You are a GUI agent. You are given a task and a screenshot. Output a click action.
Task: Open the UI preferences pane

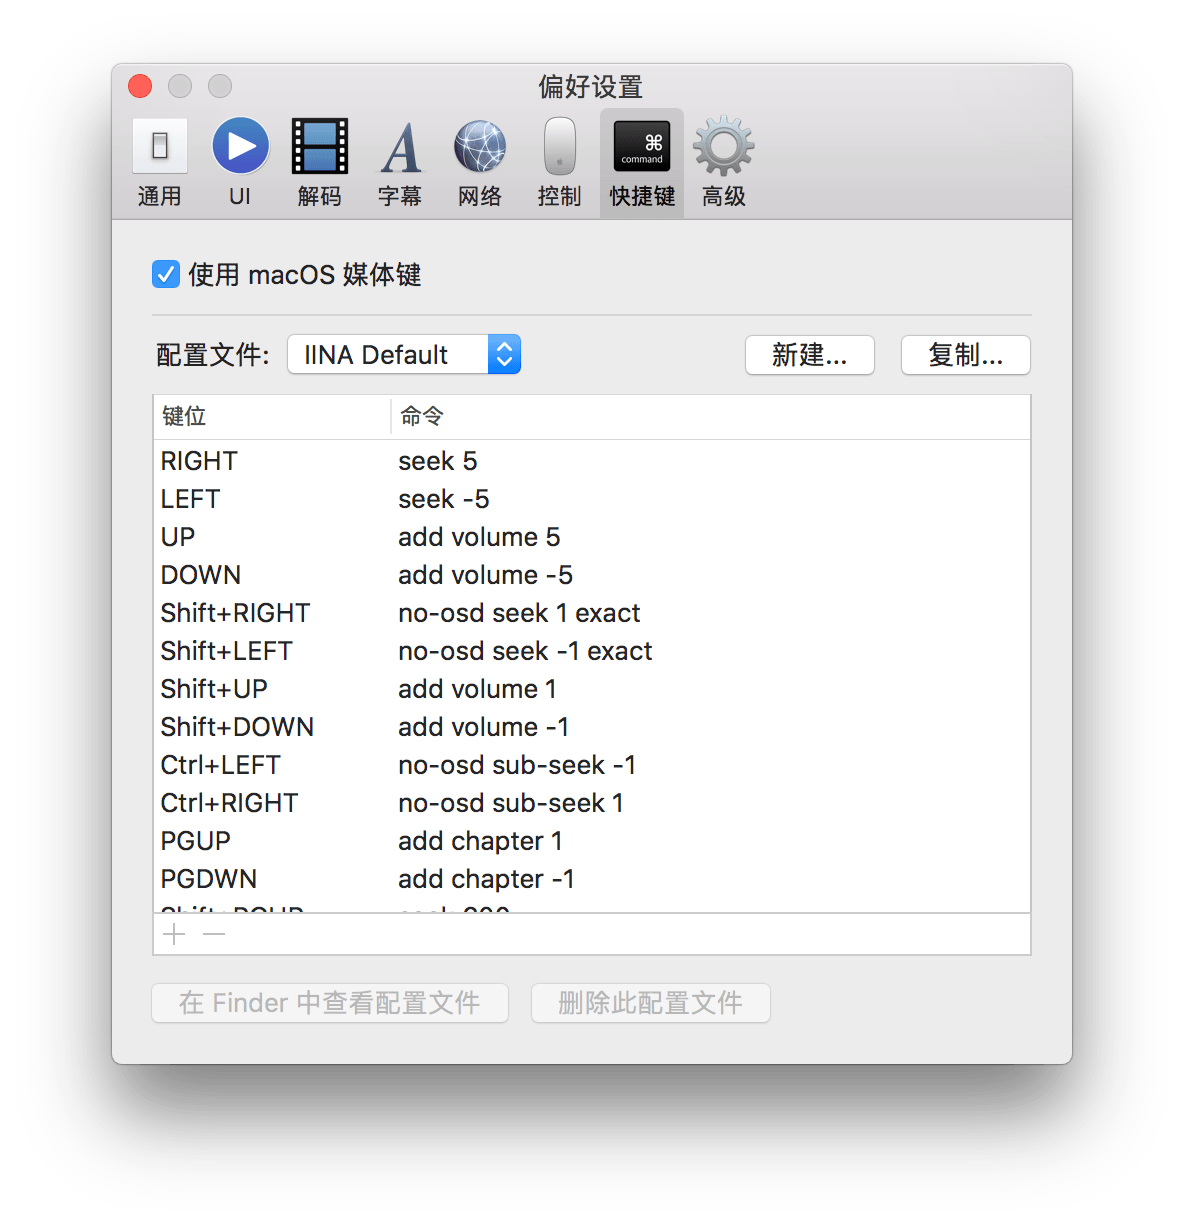240,163
